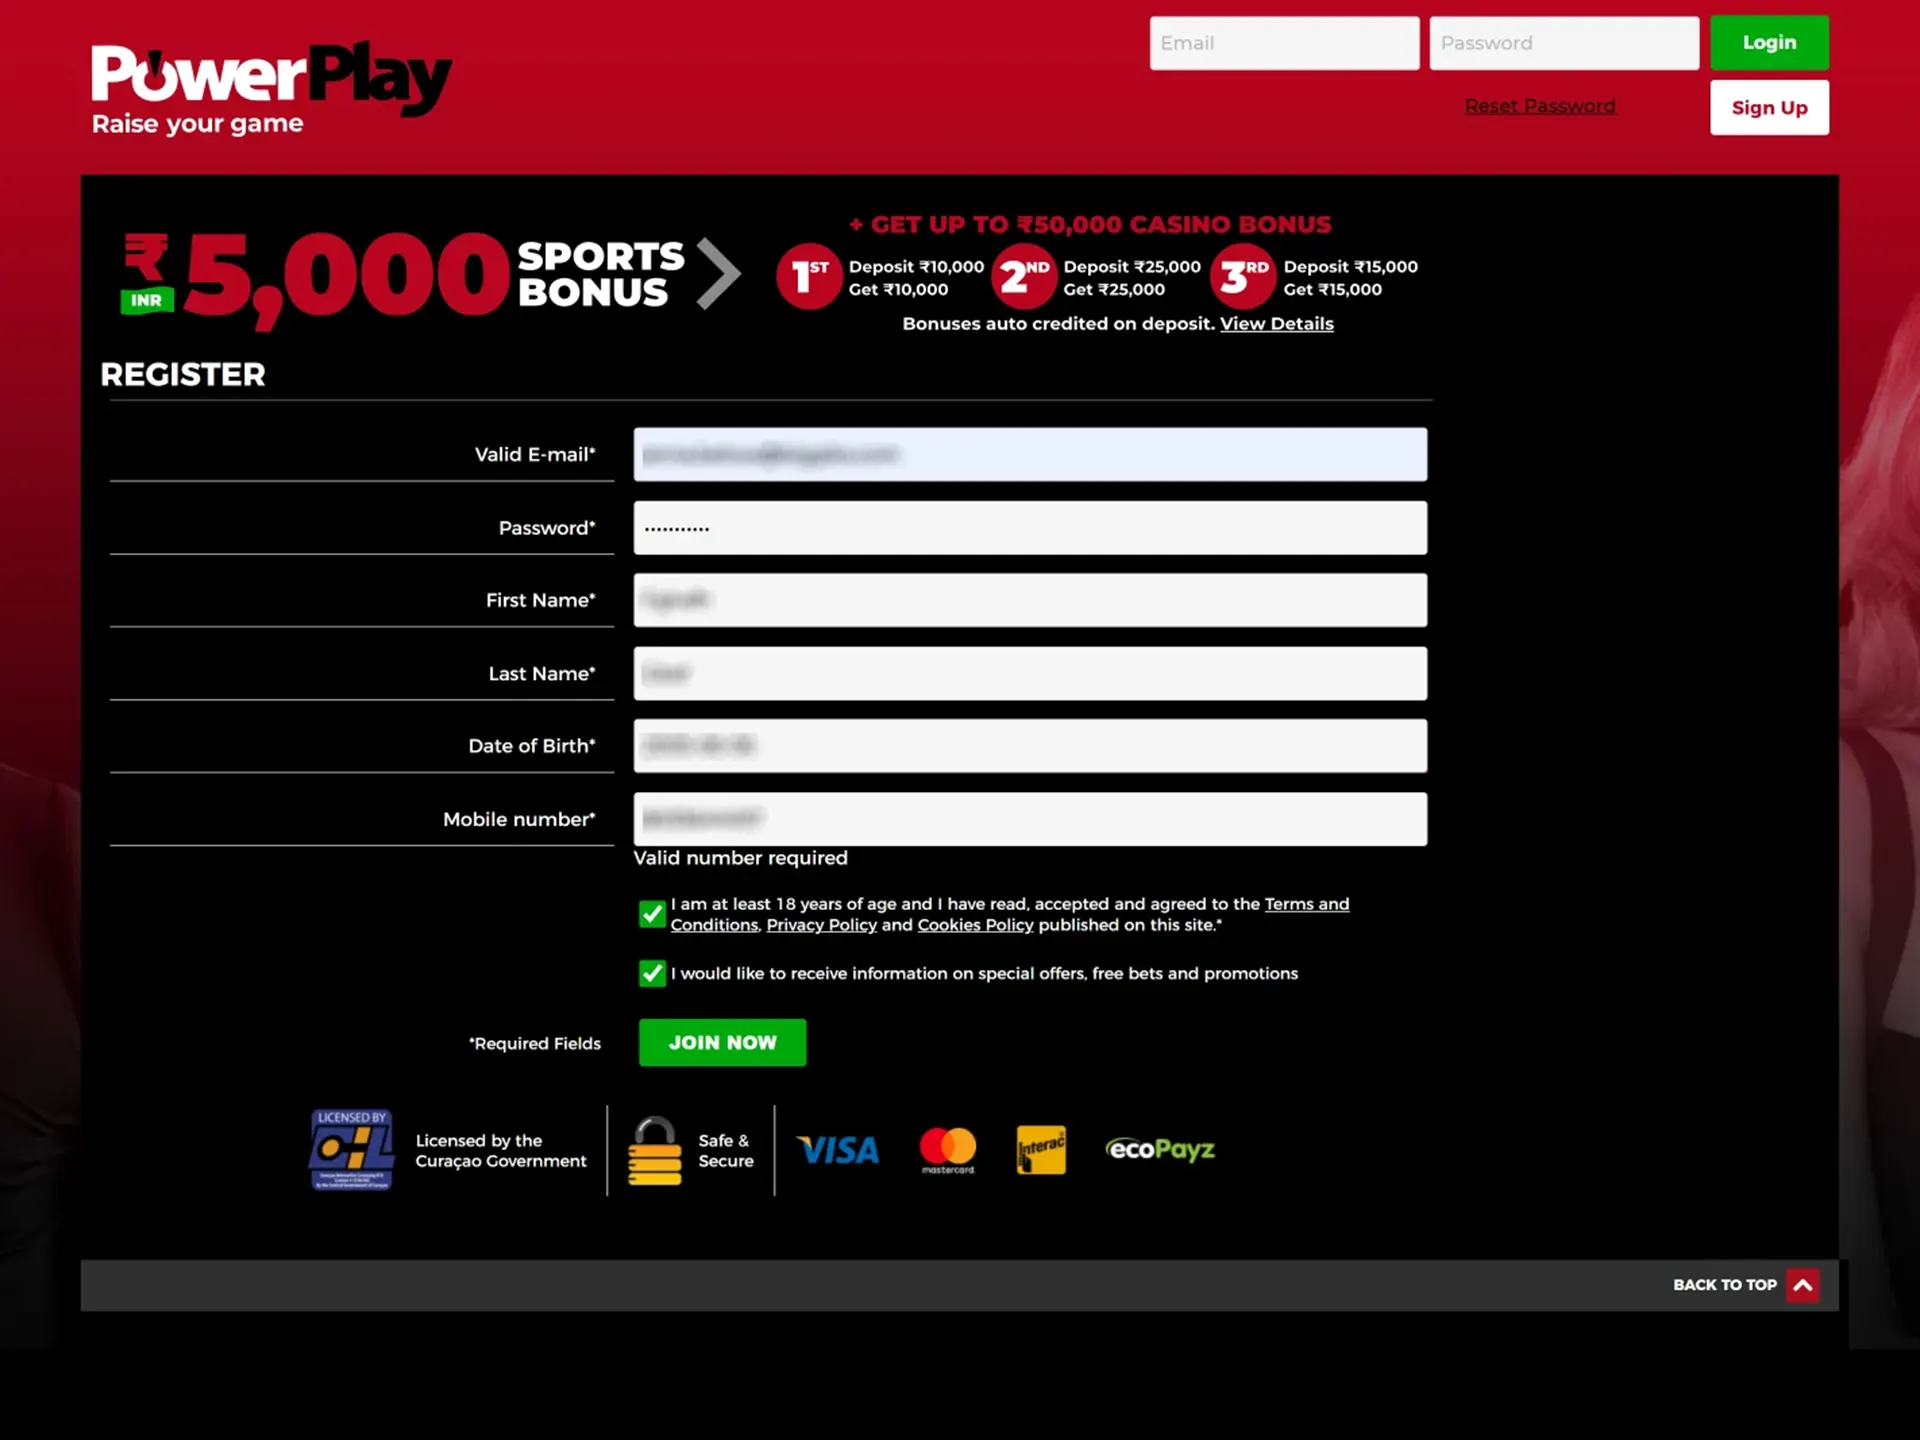Select the Mobile number input field
This screenshot has width=1920, height=1440.
point(1030,818)
